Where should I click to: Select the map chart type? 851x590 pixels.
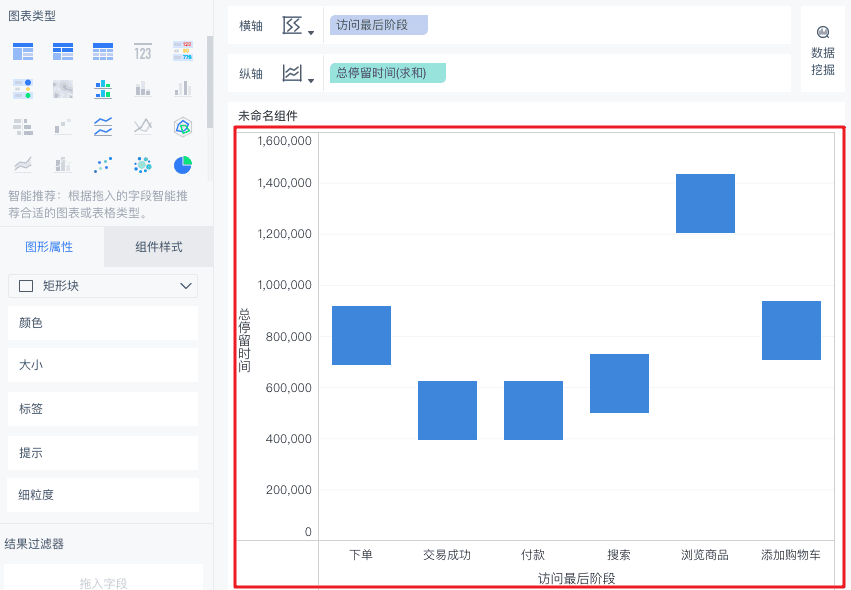[x=63, y=89]
